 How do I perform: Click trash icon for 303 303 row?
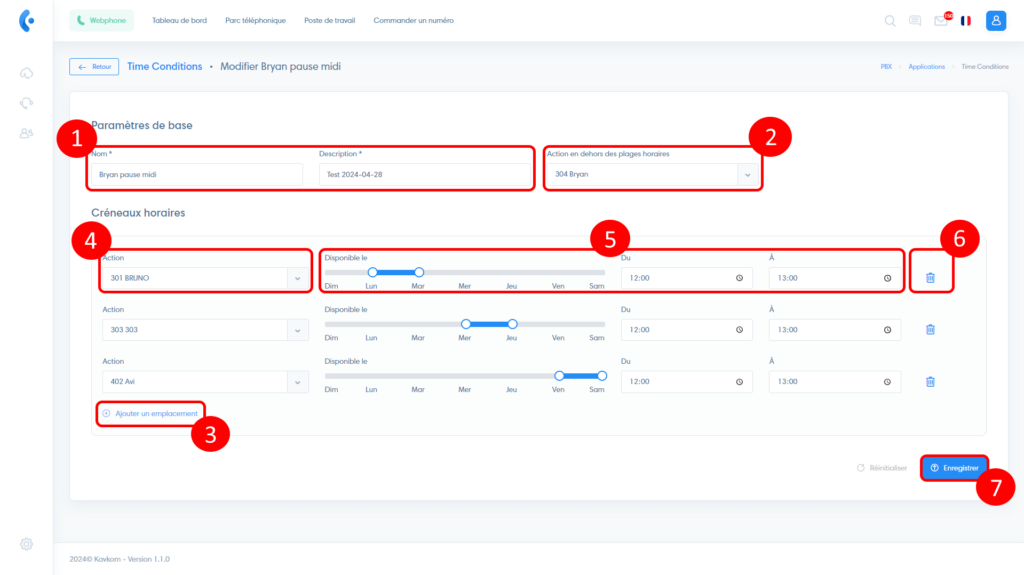click(930, 329)
